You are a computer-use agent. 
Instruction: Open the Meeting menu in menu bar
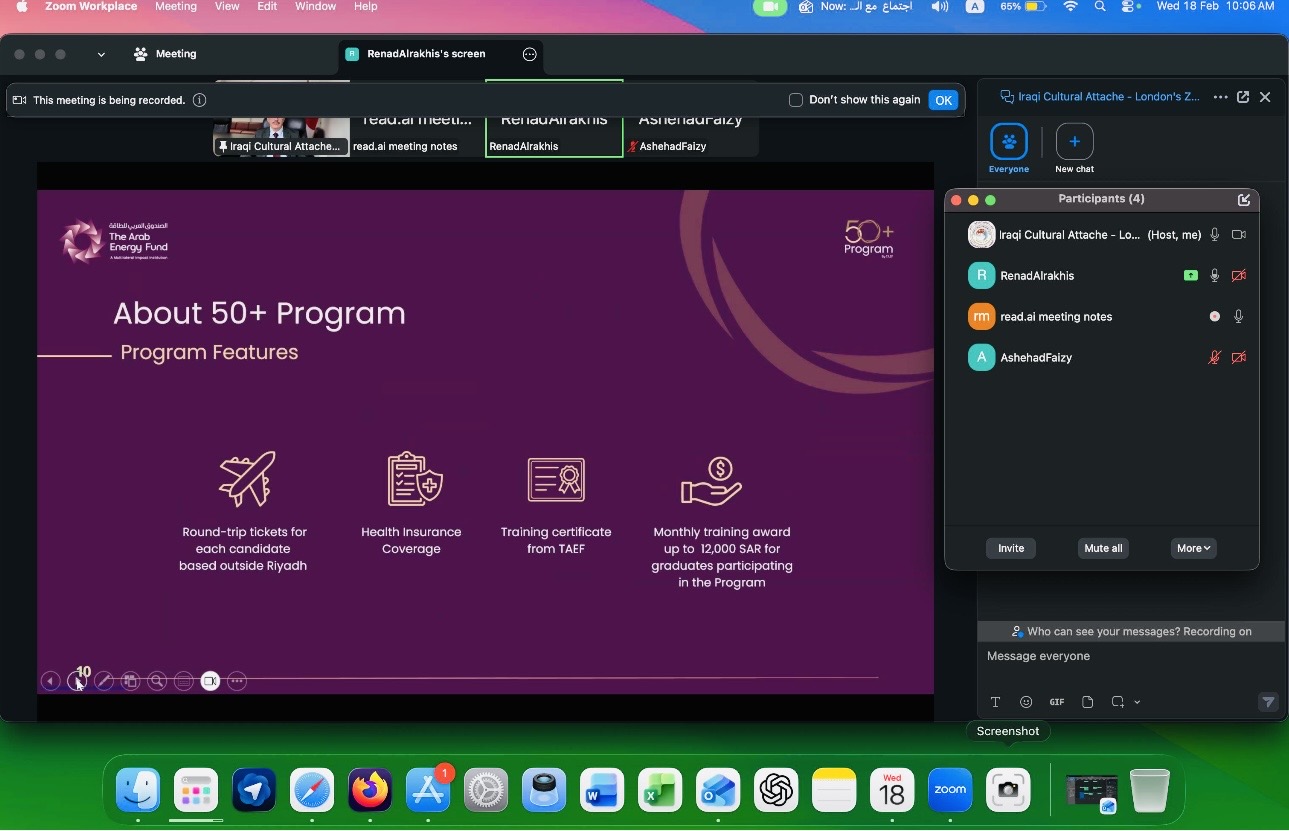point(176,7)
